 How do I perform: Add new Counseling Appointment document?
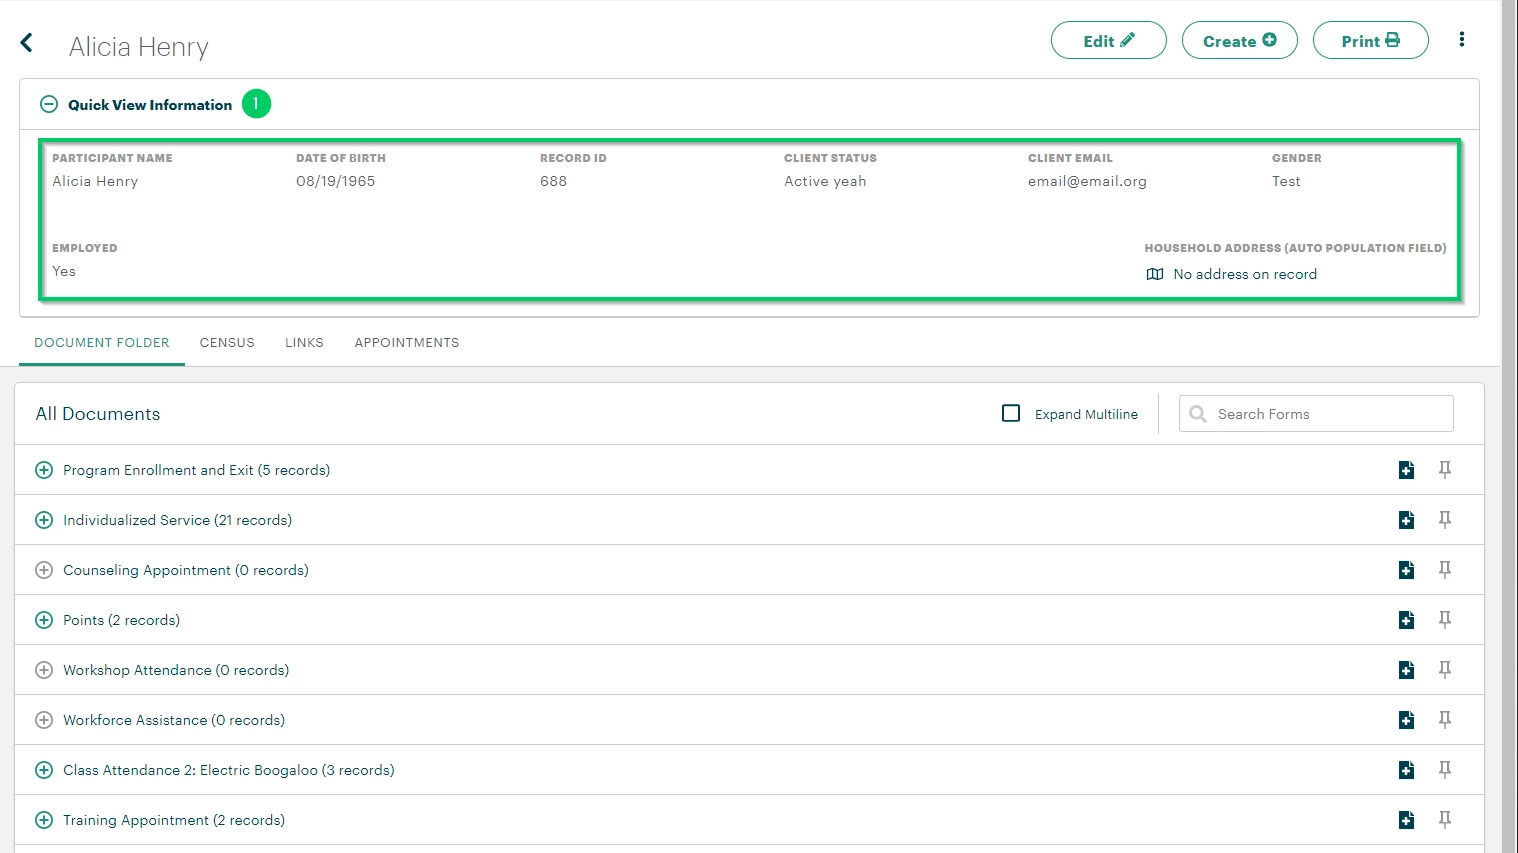[1406, 570]
